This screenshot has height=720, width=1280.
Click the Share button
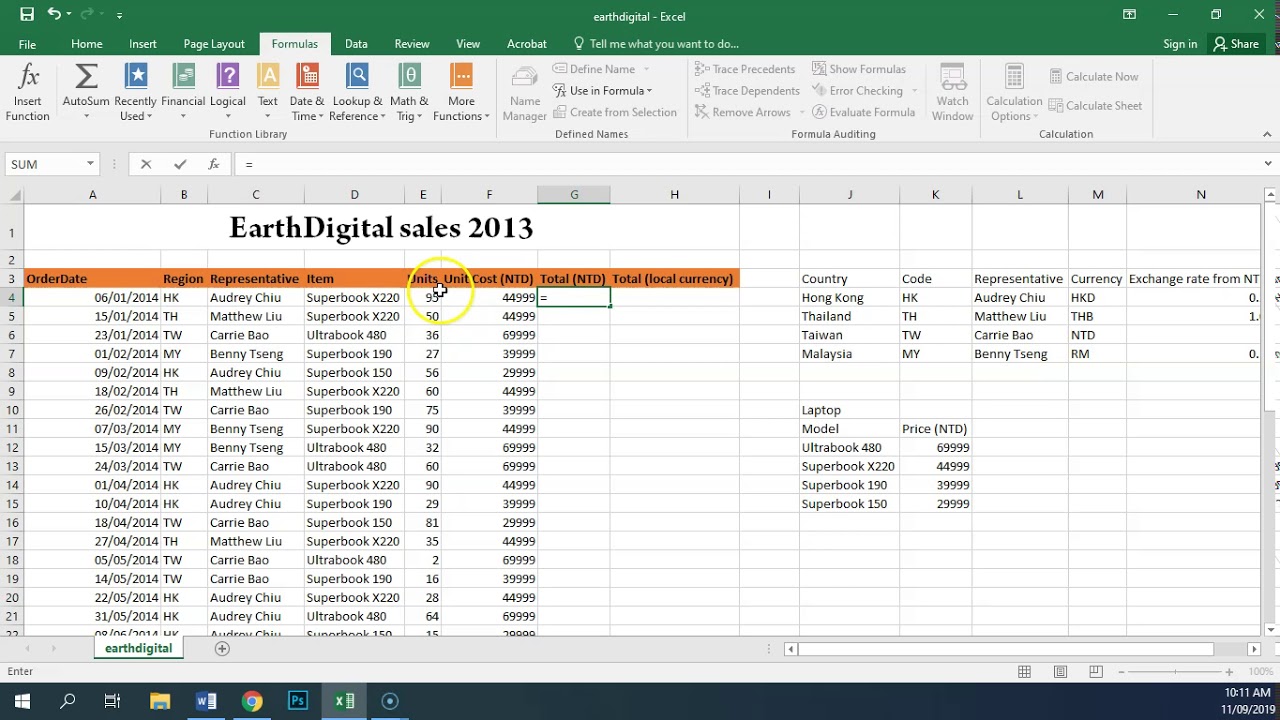click(1235, 44)
